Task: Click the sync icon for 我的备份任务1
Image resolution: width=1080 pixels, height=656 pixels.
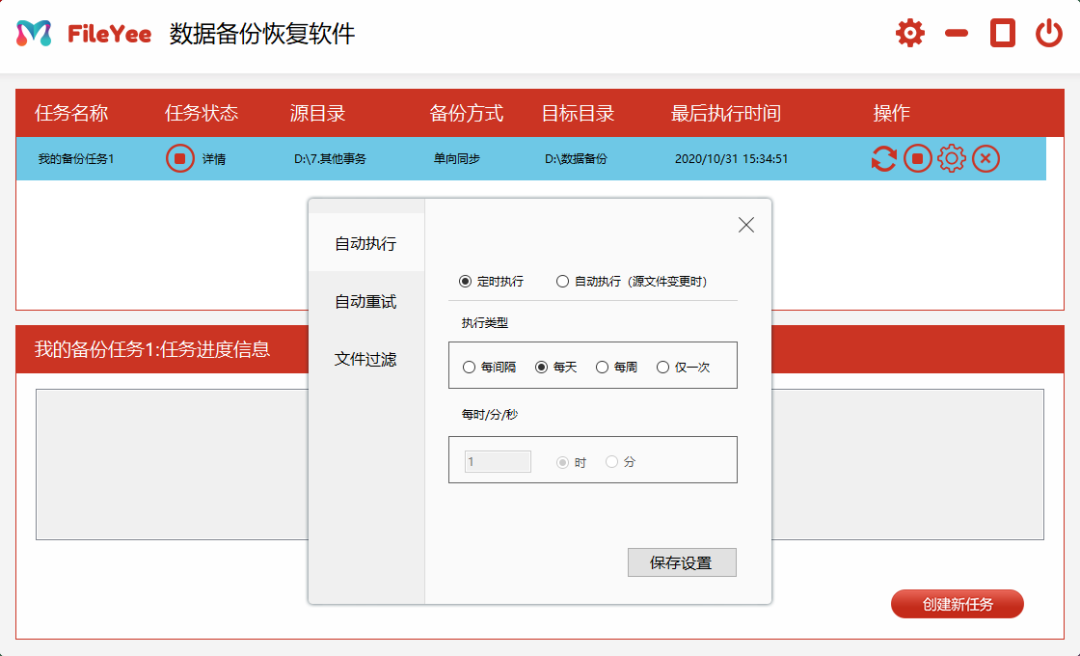Action: [883, 159]
